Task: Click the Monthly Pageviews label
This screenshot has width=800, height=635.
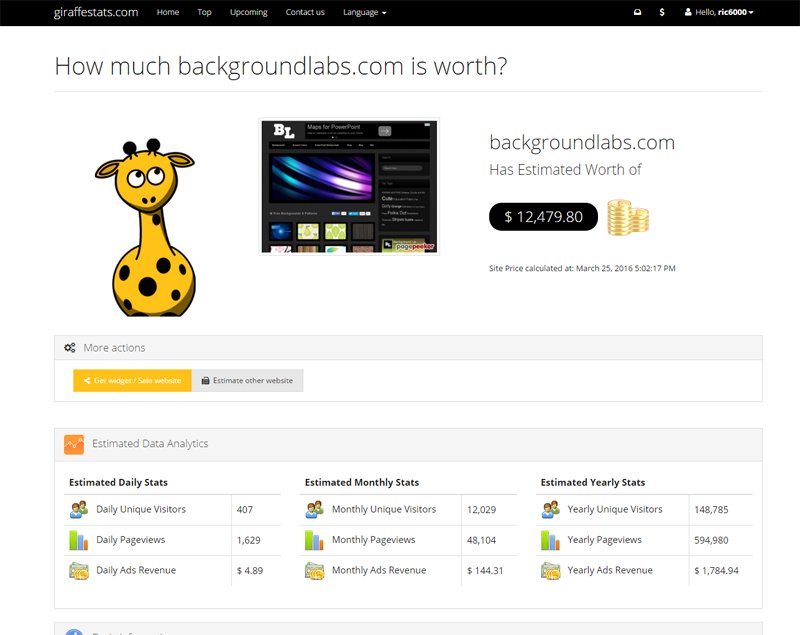Action: point(373,540)
